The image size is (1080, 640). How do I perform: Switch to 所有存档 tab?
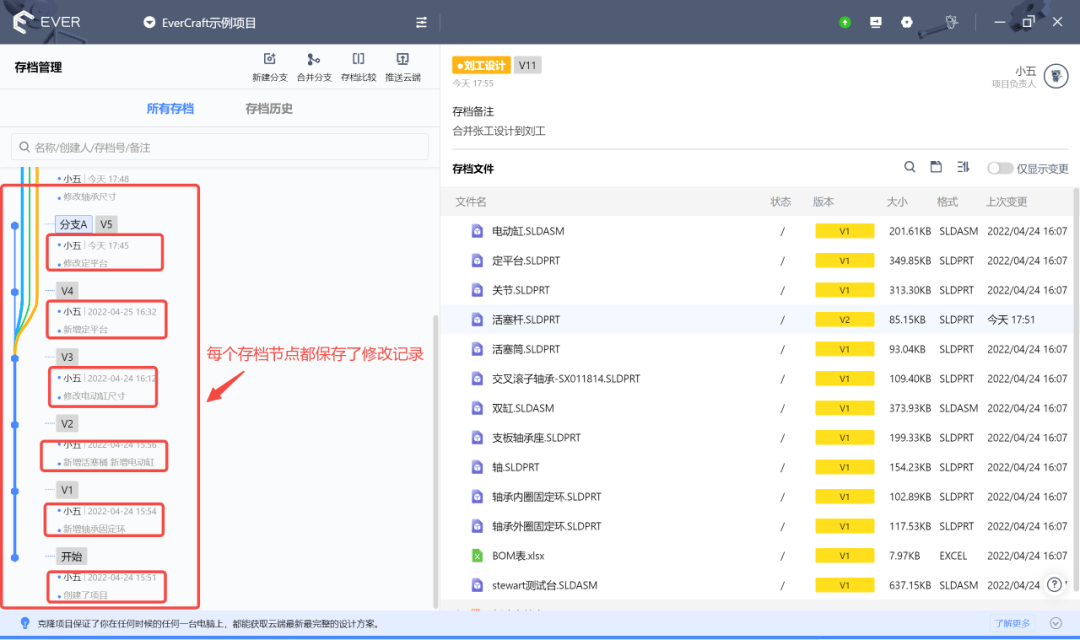pyautogui.click(x=170, y=109)
